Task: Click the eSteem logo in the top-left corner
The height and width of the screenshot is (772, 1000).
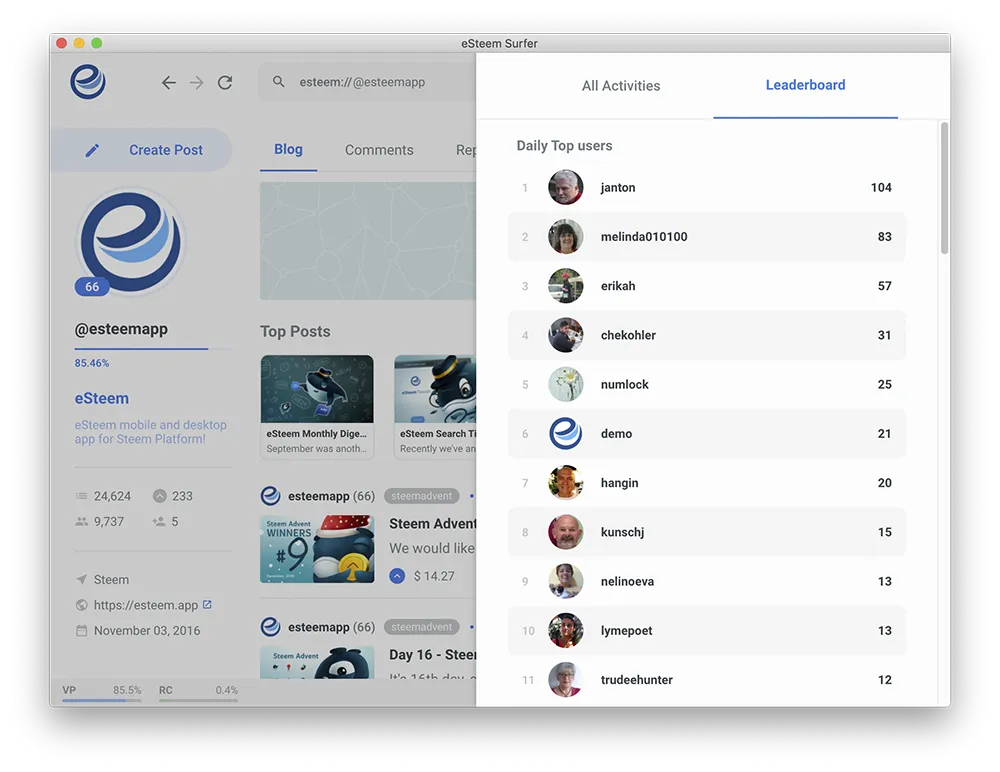Action: [88, 82]
